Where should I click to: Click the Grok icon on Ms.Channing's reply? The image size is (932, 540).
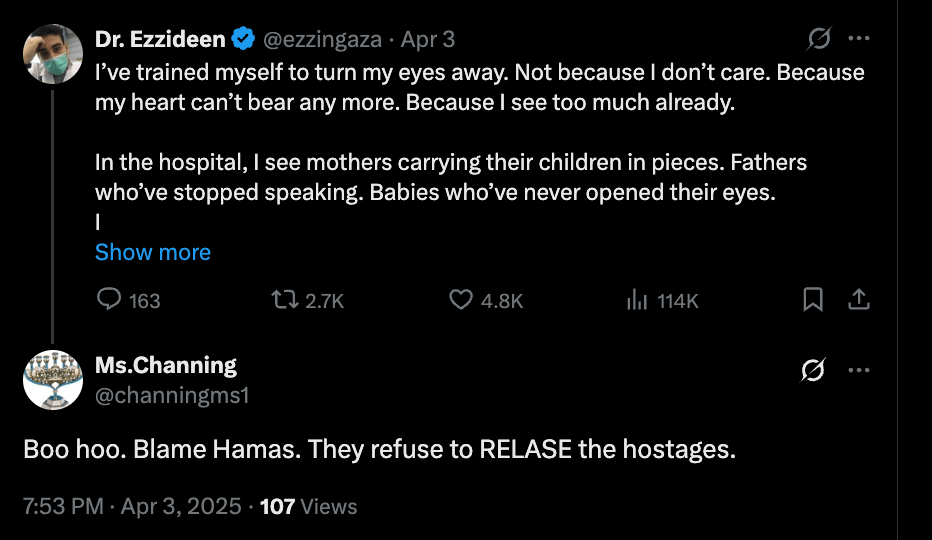[x=813, y=370]
